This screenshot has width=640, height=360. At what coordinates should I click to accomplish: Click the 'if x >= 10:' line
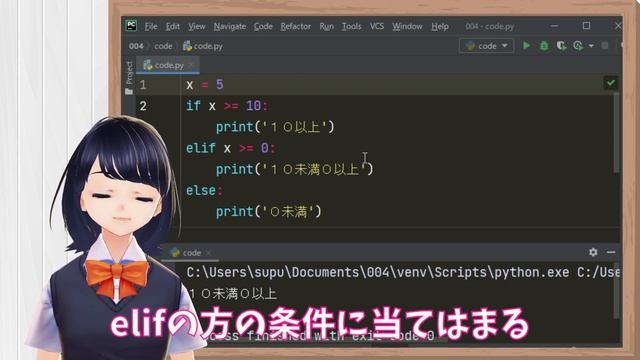pos(227,106)
